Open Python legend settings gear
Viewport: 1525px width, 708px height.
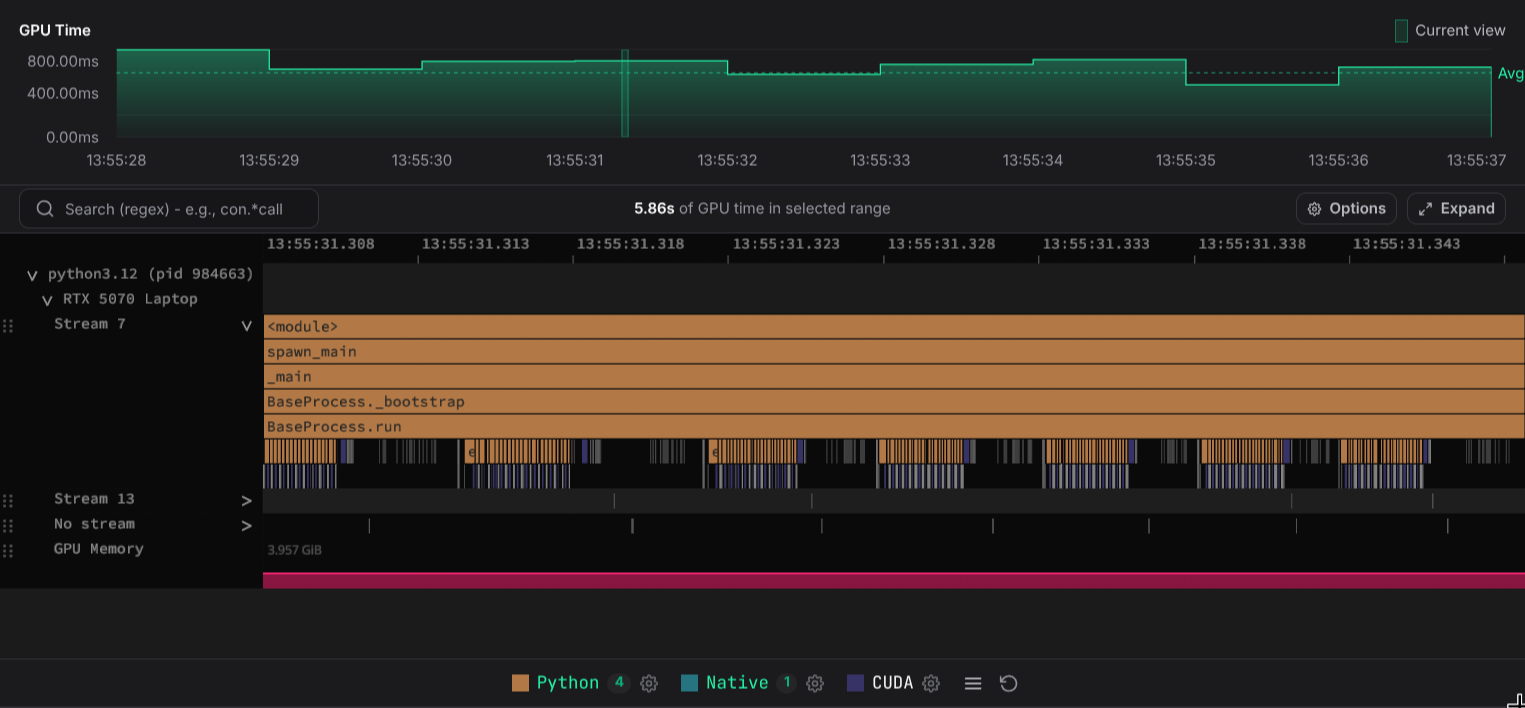coord(649,683)
